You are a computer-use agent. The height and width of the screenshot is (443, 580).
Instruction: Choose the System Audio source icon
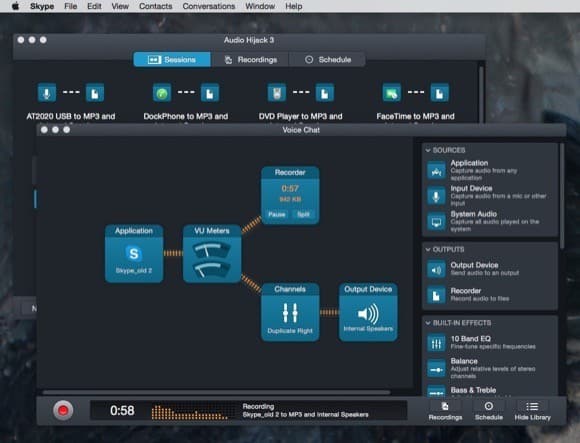tap(436, 222)
